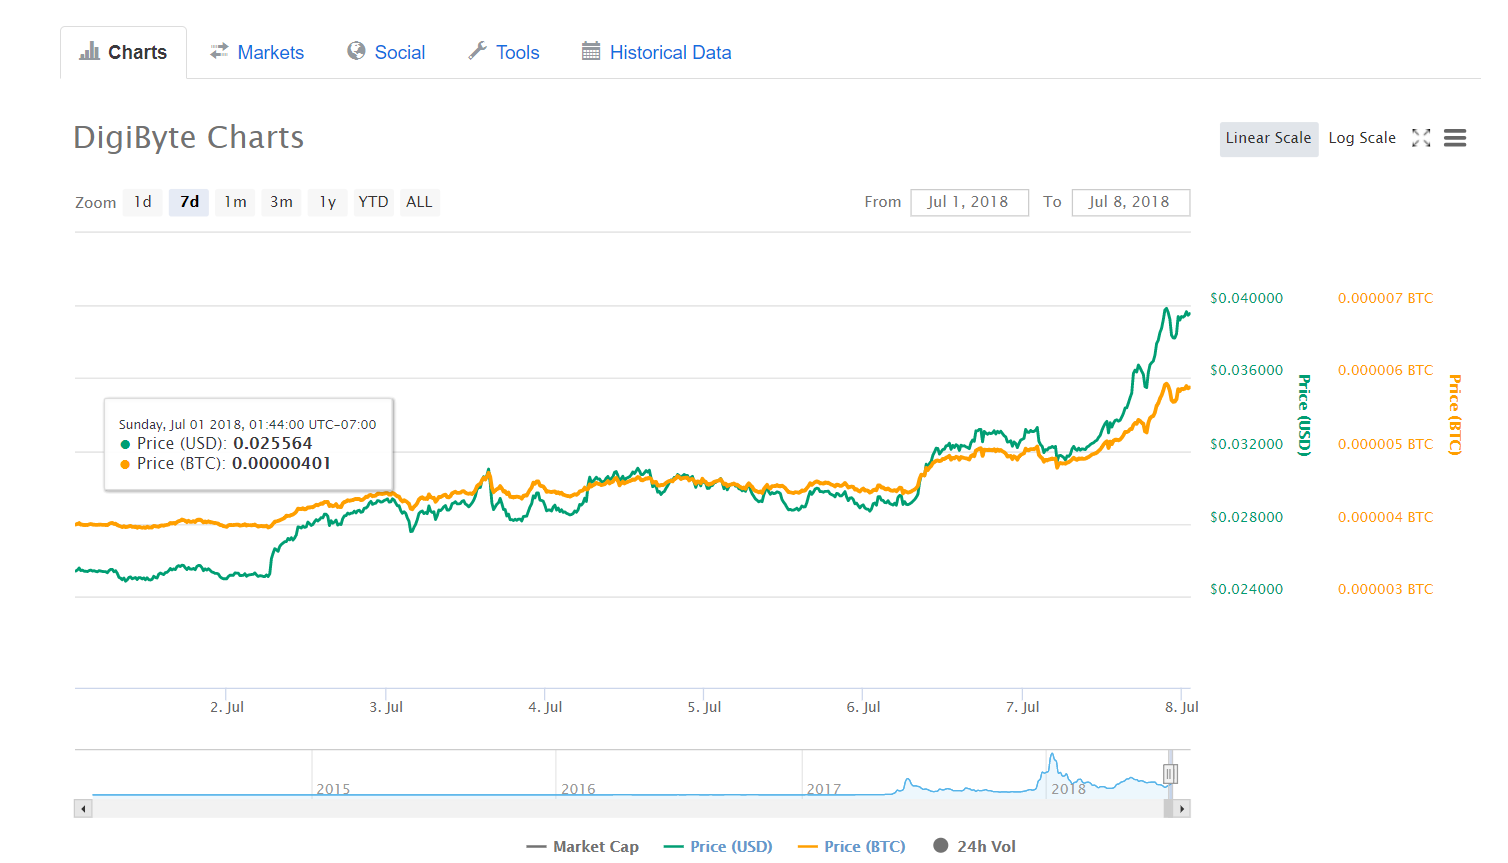This screenshot has height=863, width=1508.
Task: Select Linear Scale
Action: tap(1268, 138)
